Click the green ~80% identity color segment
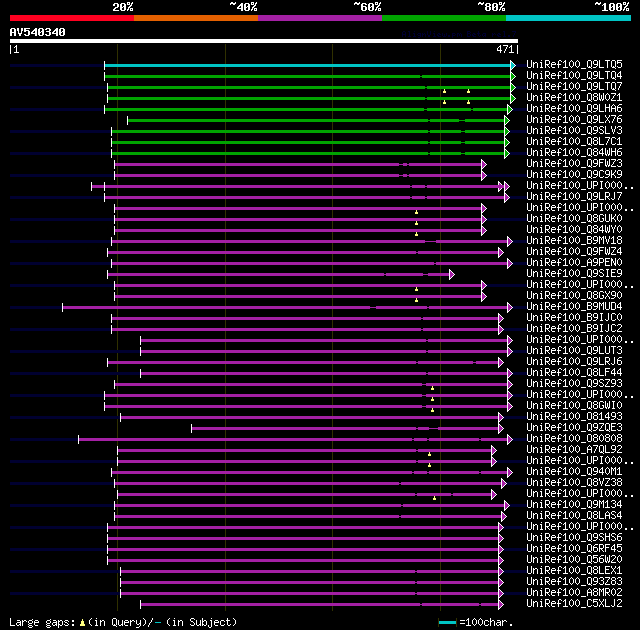This screenshot has height=630, width=640. tap(444, 18)
